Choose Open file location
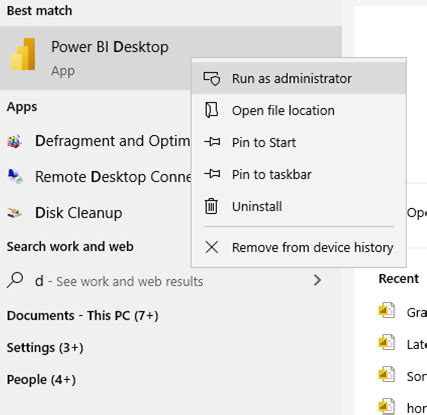The image size is (427, 415). (x=299, y=111)
